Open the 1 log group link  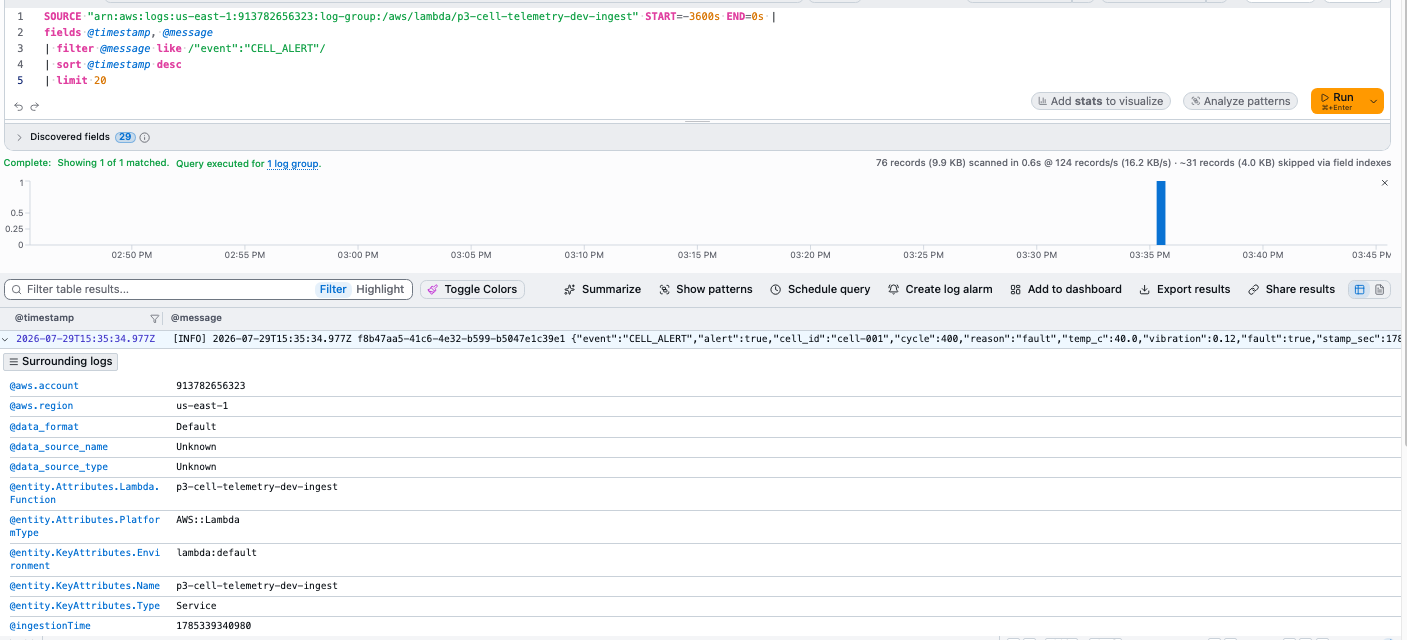[293, 163]
